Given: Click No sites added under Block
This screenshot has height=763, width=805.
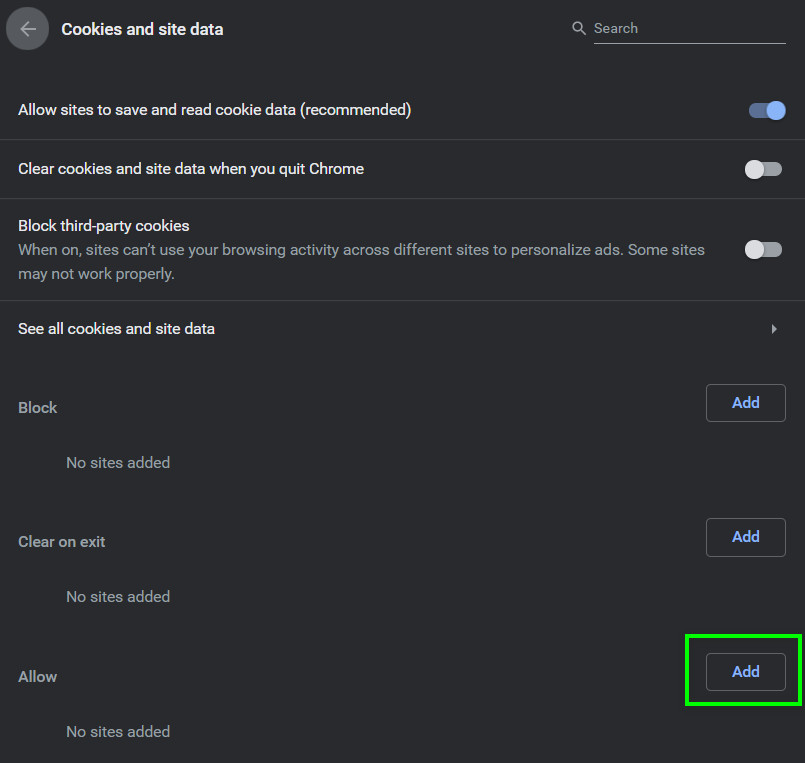Looking at the screenshot, I should pyautogui.click(x=118, y=463).
